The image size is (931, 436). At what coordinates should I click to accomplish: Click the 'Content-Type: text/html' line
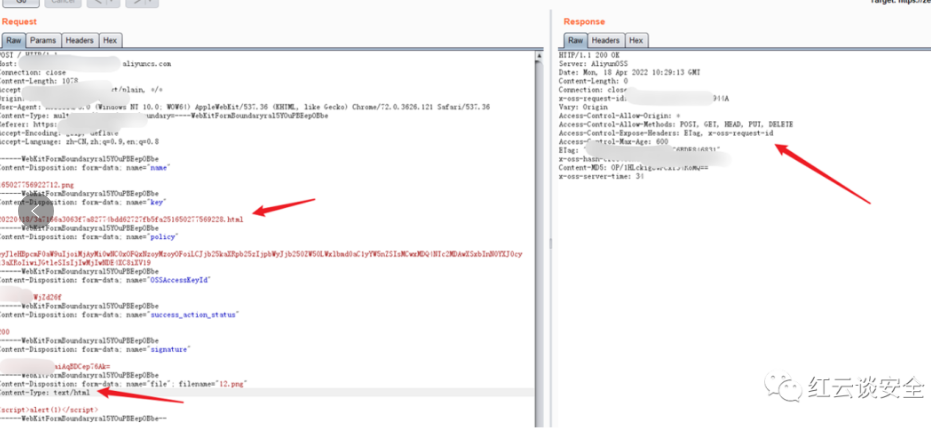[46, 393]
